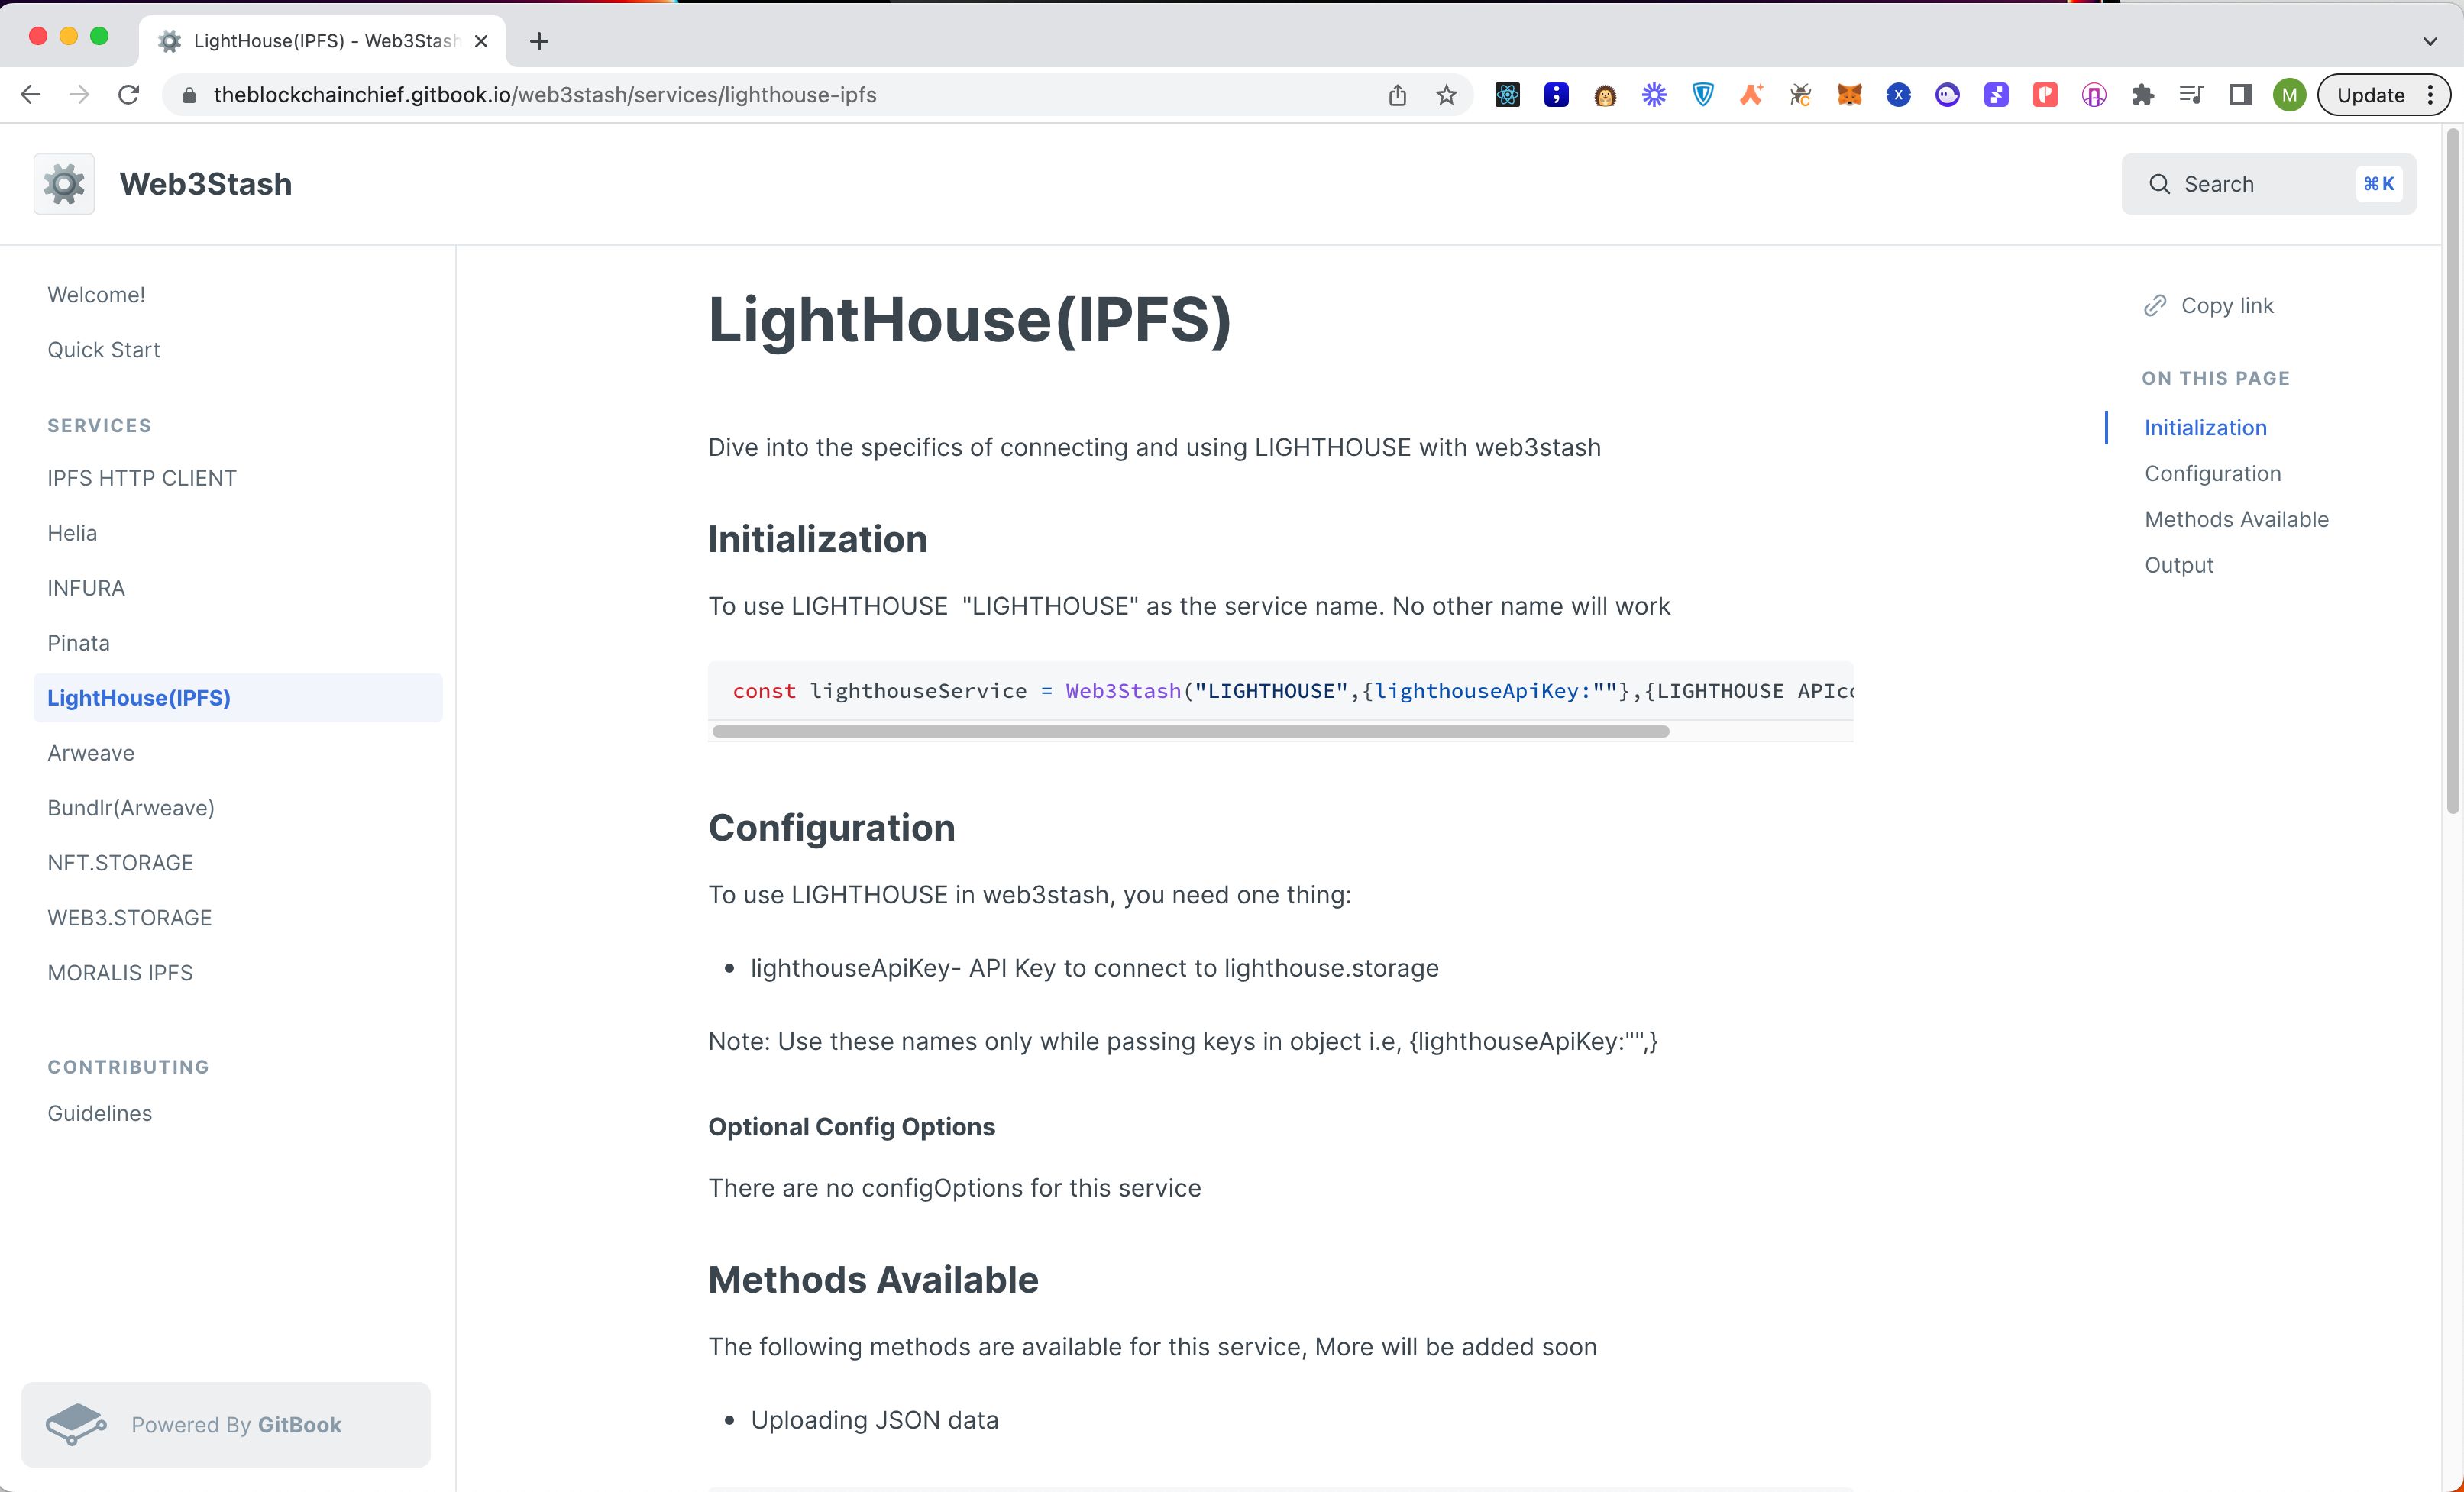Open the red P extension icon

tap(2045, 95)
